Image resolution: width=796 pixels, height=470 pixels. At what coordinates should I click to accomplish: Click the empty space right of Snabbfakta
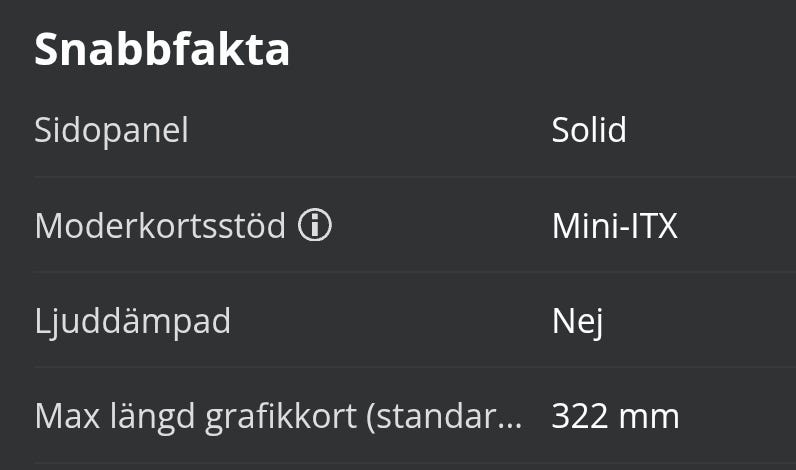(x=543, y=49)
